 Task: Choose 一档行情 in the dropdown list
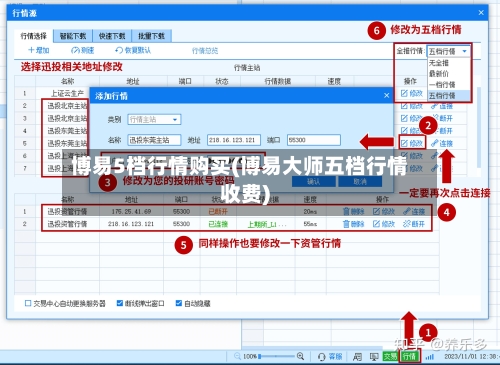pyautogui.click(x=449, y=84)
